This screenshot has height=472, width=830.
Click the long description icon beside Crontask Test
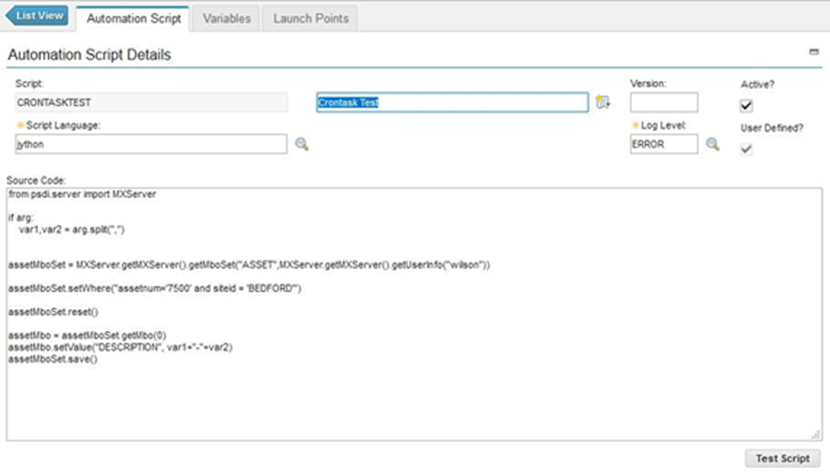coord(602,102)
